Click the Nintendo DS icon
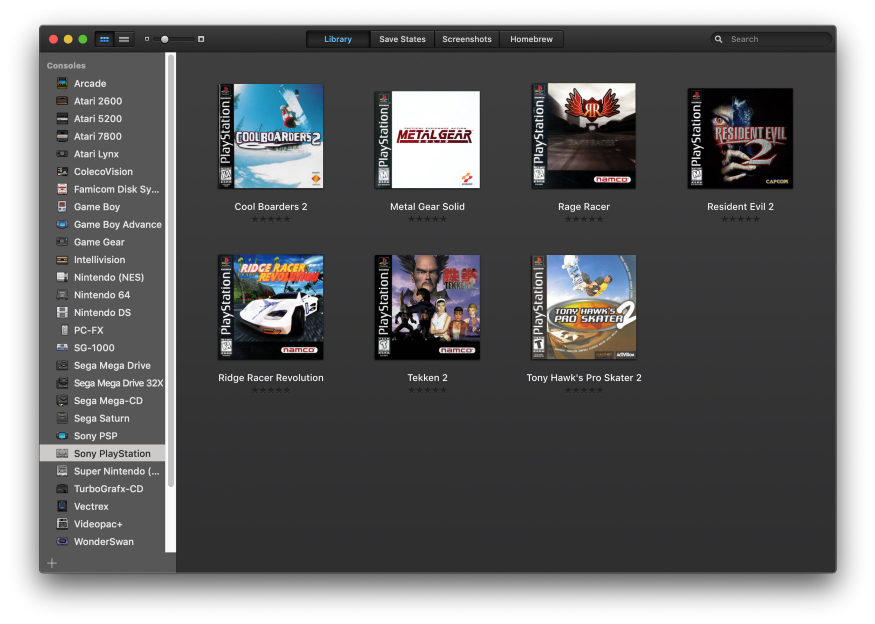875x624 pixels. tap(62, 313)
